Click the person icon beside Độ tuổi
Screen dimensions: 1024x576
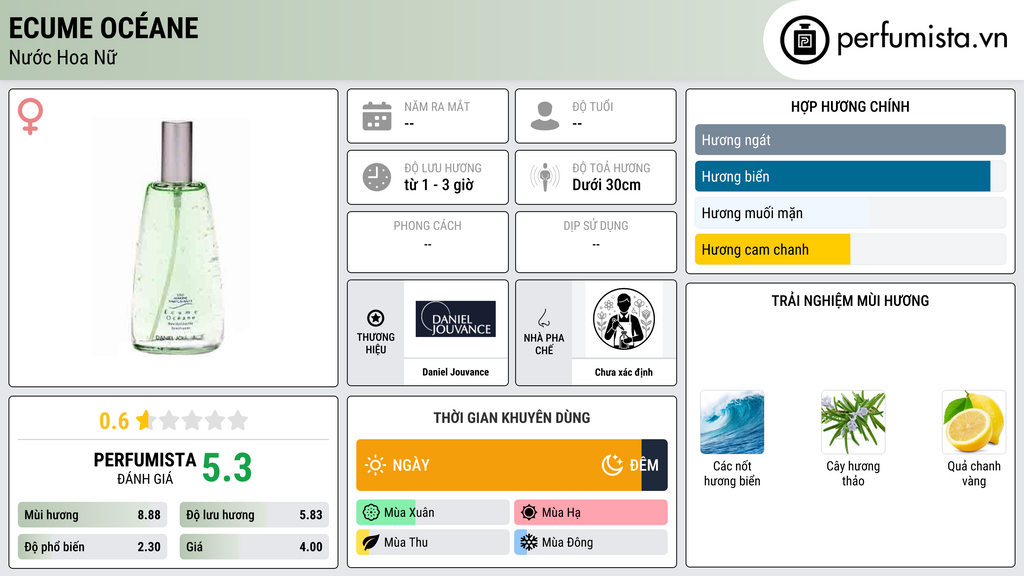(x=545, y=116)
